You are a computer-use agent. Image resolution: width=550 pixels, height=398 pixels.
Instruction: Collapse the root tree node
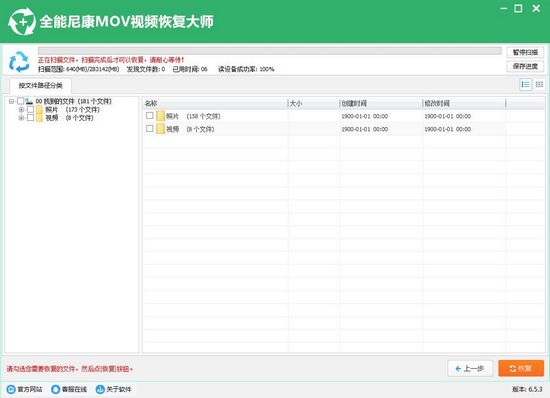coord(12,101)
